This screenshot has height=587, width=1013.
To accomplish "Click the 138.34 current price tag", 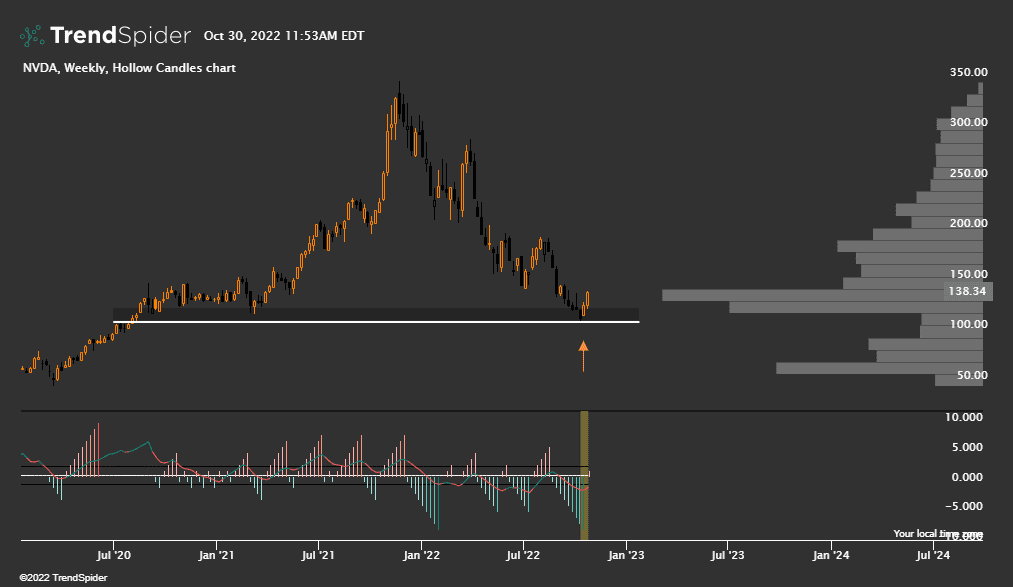I will click(x=965, y=291).
